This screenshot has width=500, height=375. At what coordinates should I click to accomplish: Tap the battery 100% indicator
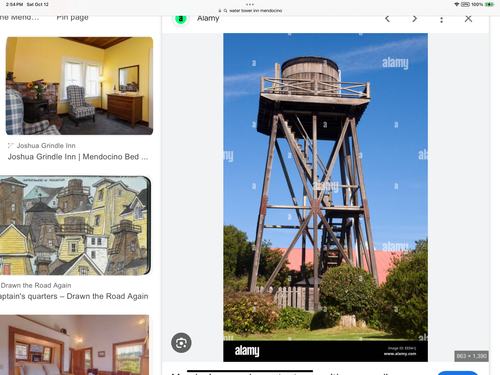(482, 4)
